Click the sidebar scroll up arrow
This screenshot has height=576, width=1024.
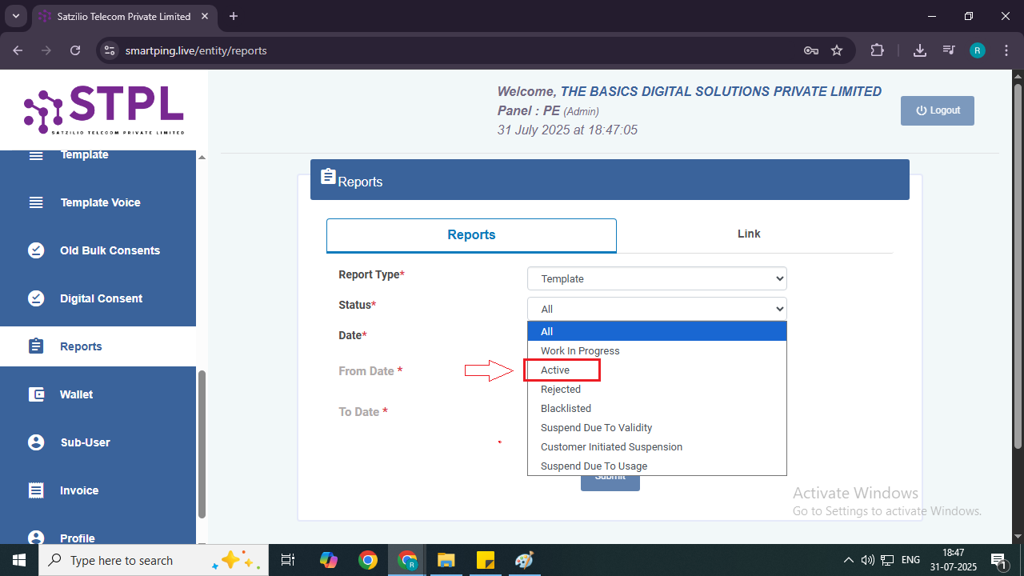click(x=202, y=157)
